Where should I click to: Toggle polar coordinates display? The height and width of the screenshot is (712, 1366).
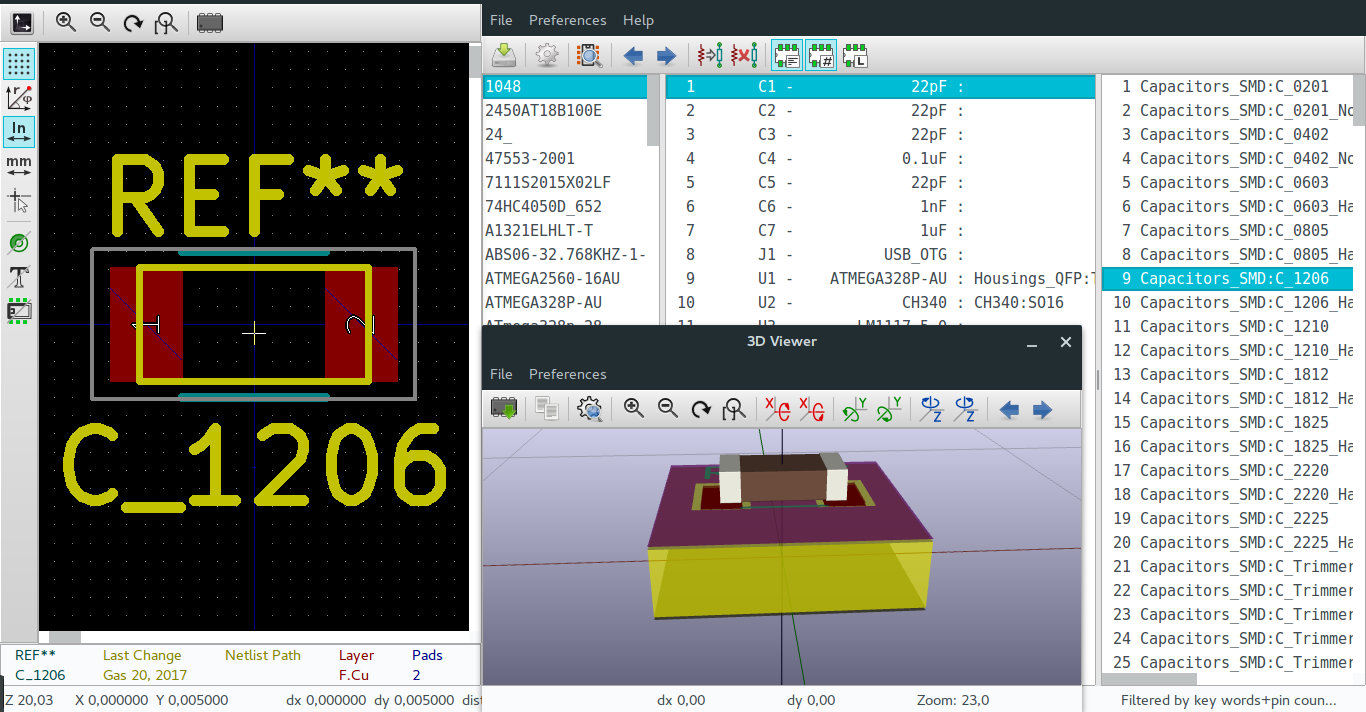pyautogui.click(x=19, y=98)
